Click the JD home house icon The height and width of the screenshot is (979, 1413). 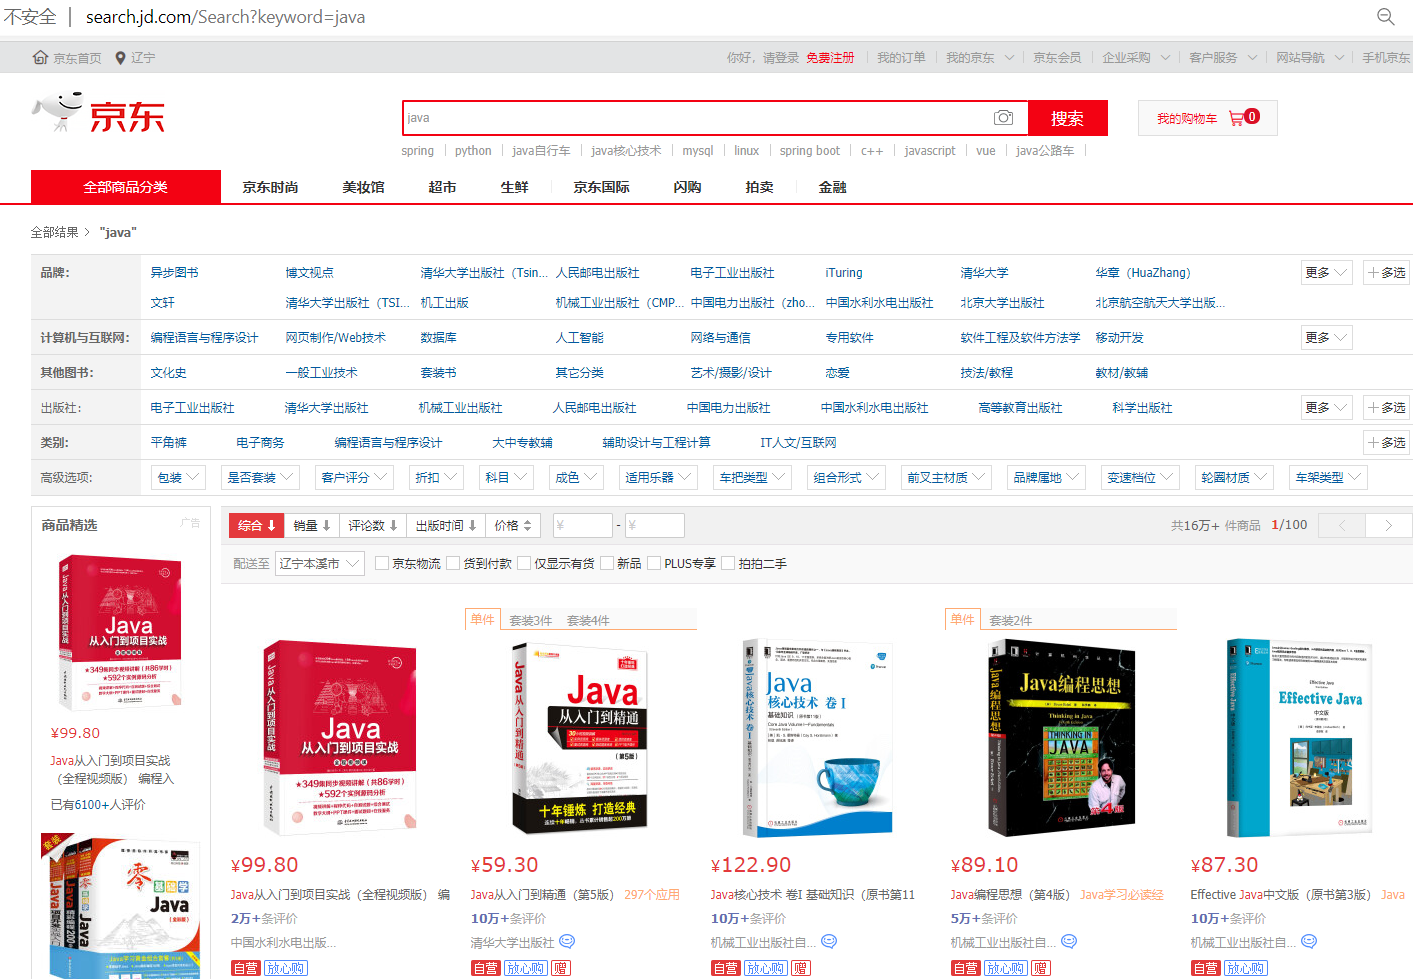tap(40, 58)
